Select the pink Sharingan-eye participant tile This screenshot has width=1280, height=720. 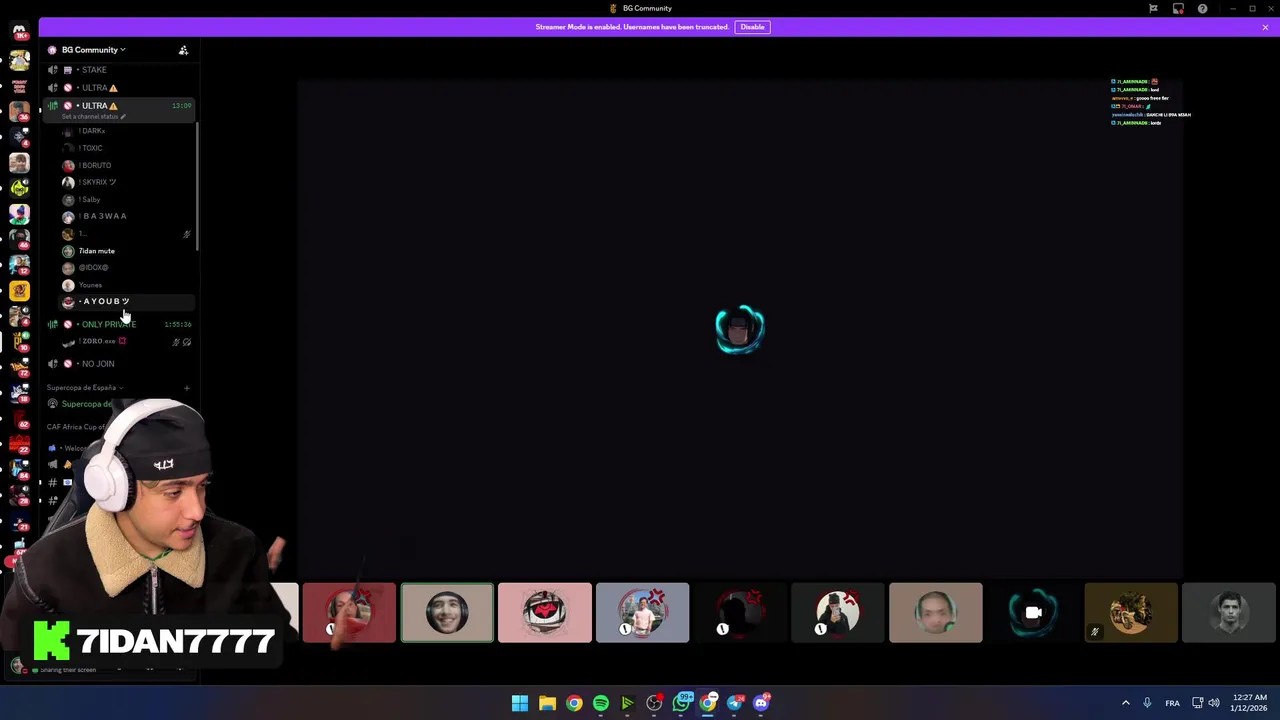pos(545,613)
